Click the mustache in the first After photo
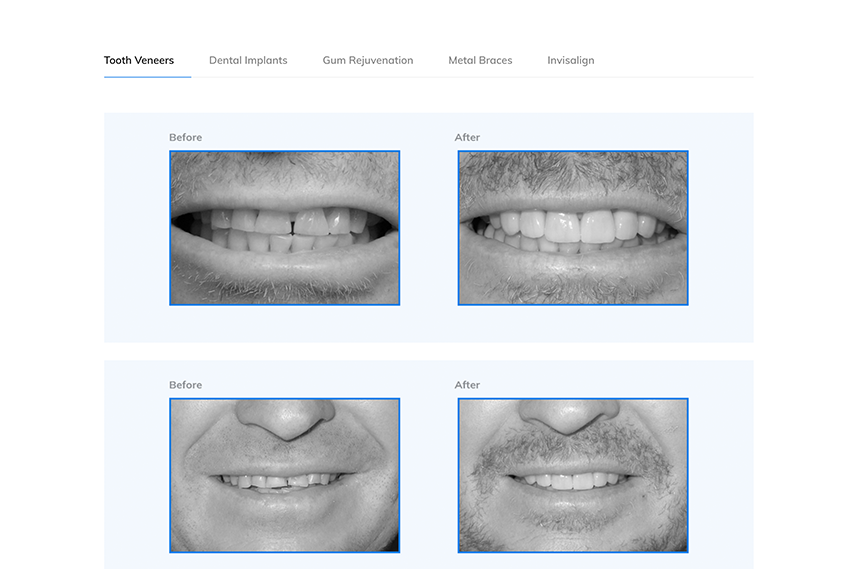 pyautogui.click(x=573, y=180)
